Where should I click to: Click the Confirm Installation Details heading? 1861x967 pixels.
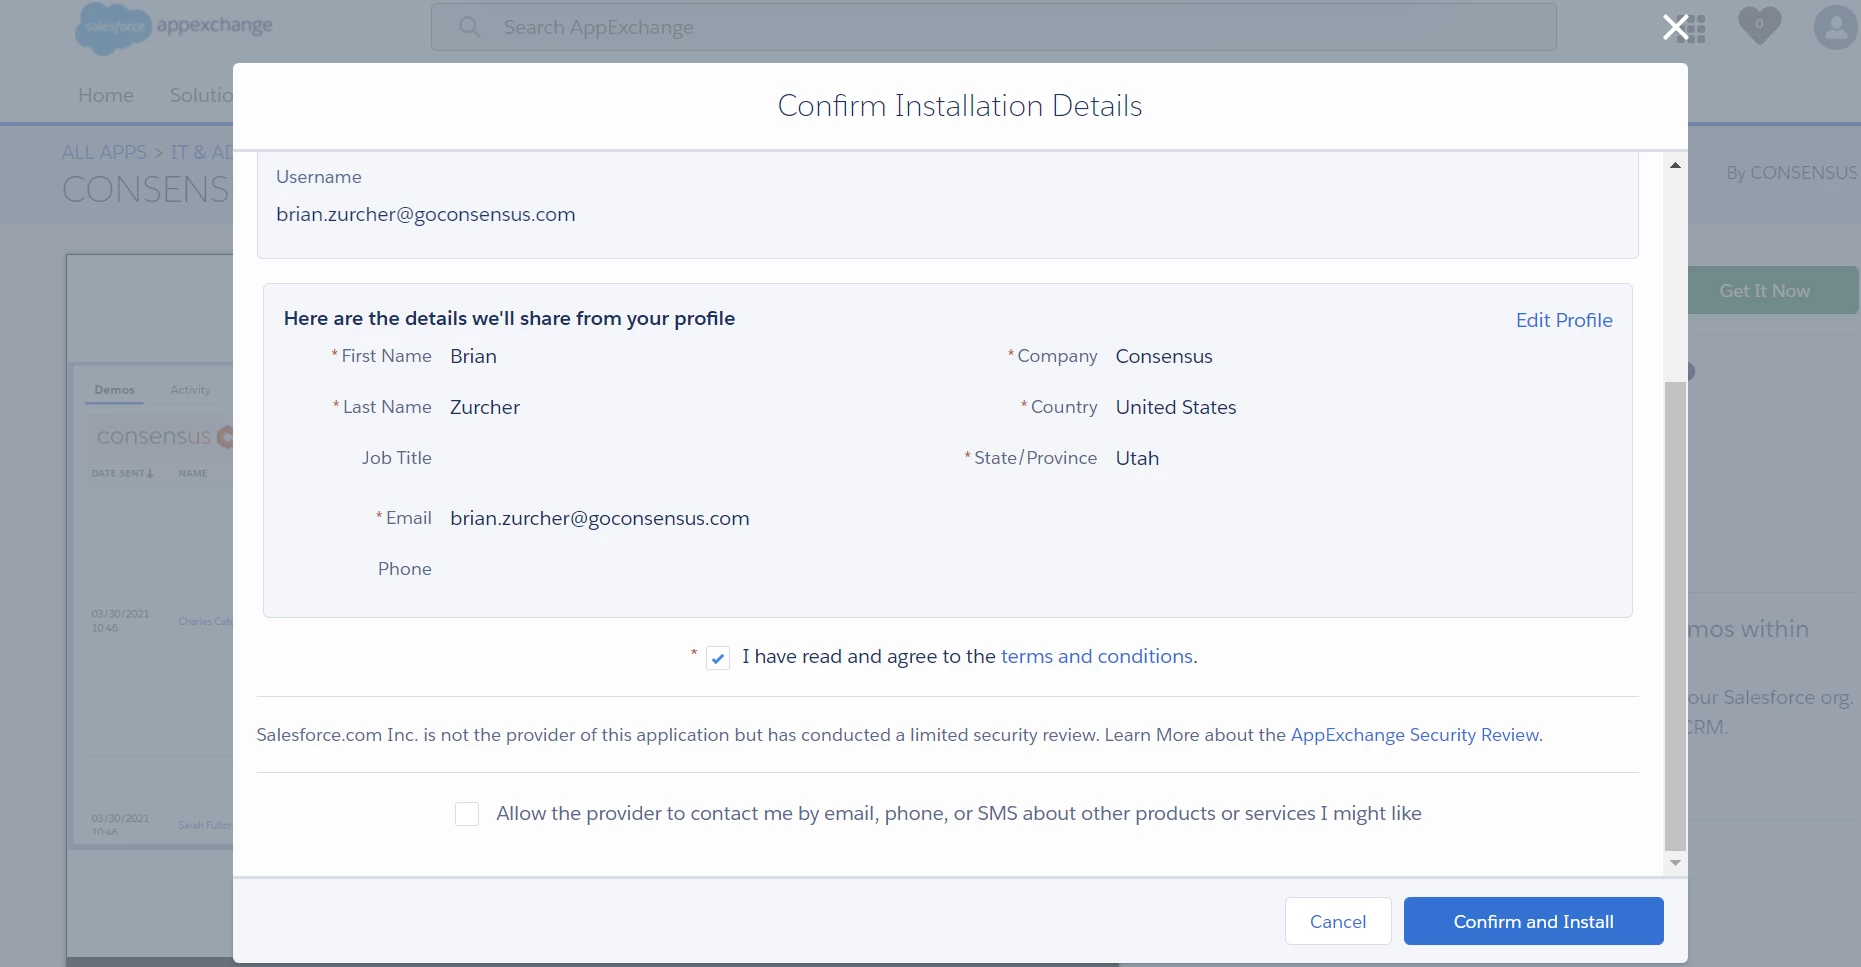960,106
